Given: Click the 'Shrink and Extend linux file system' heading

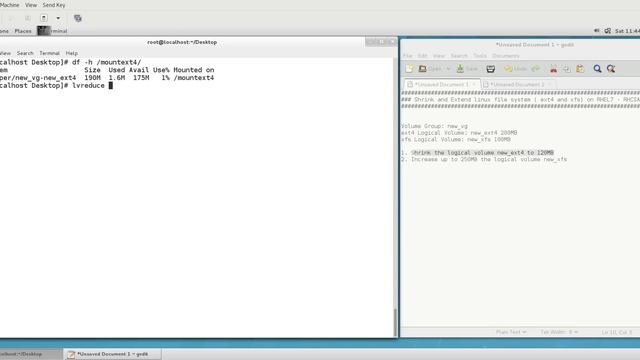Looking at the screenshot, I should (x=520, y=100).
